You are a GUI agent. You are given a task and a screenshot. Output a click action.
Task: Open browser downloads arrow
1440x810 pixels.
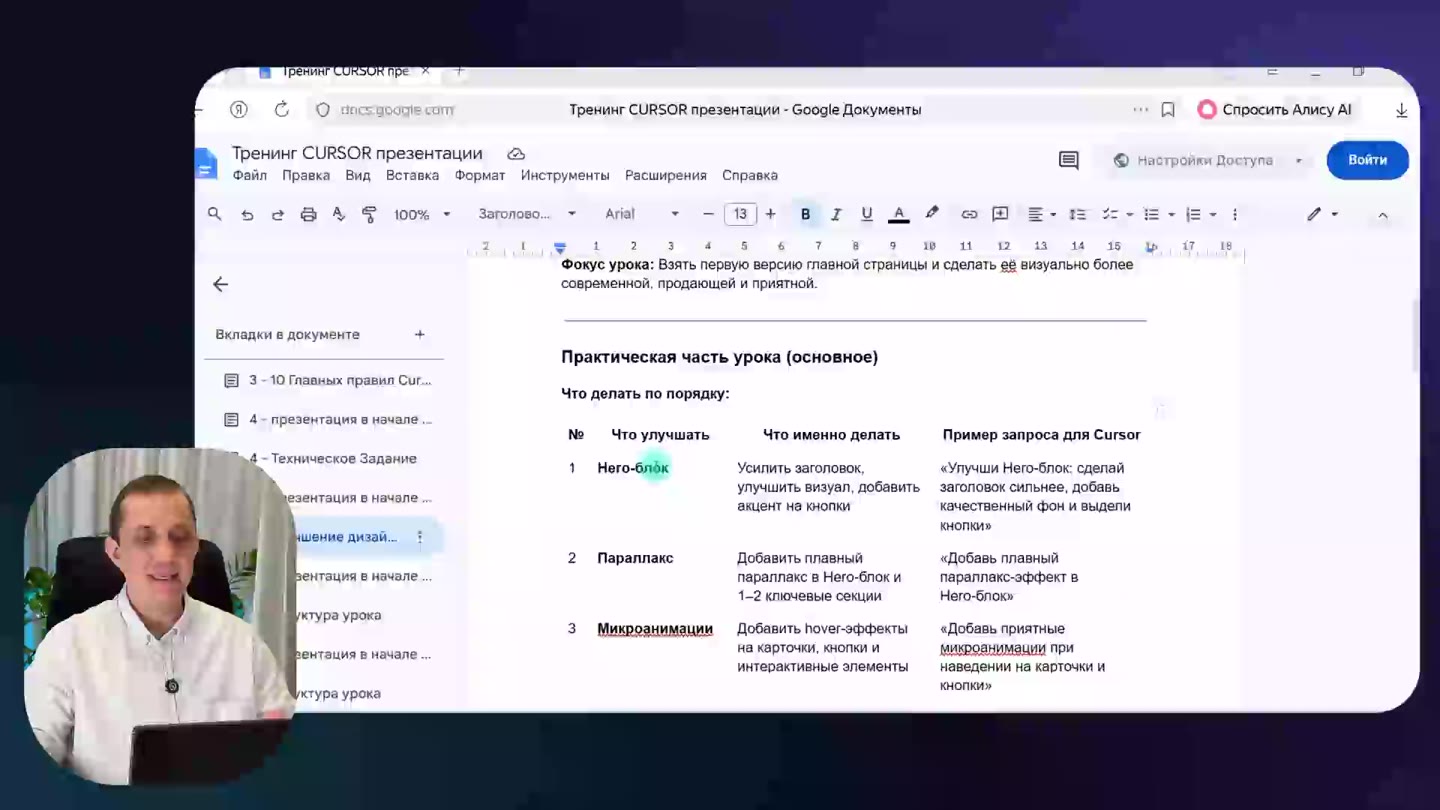click(x=1402, y=110)
